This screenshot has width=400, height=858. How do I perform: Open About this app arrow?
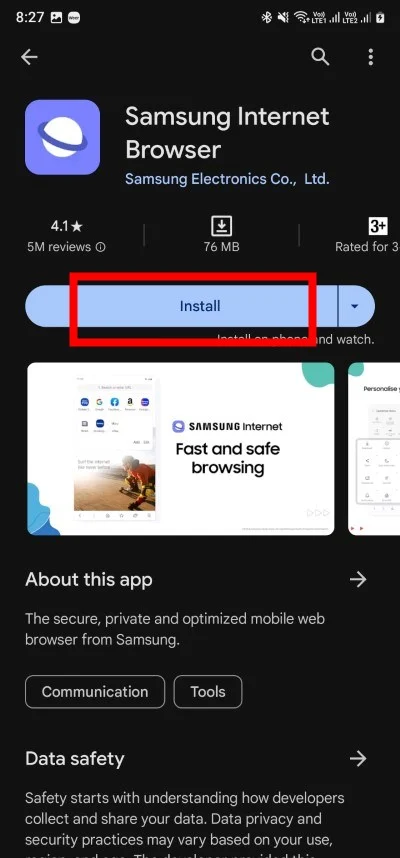click(x=358, y=579)
